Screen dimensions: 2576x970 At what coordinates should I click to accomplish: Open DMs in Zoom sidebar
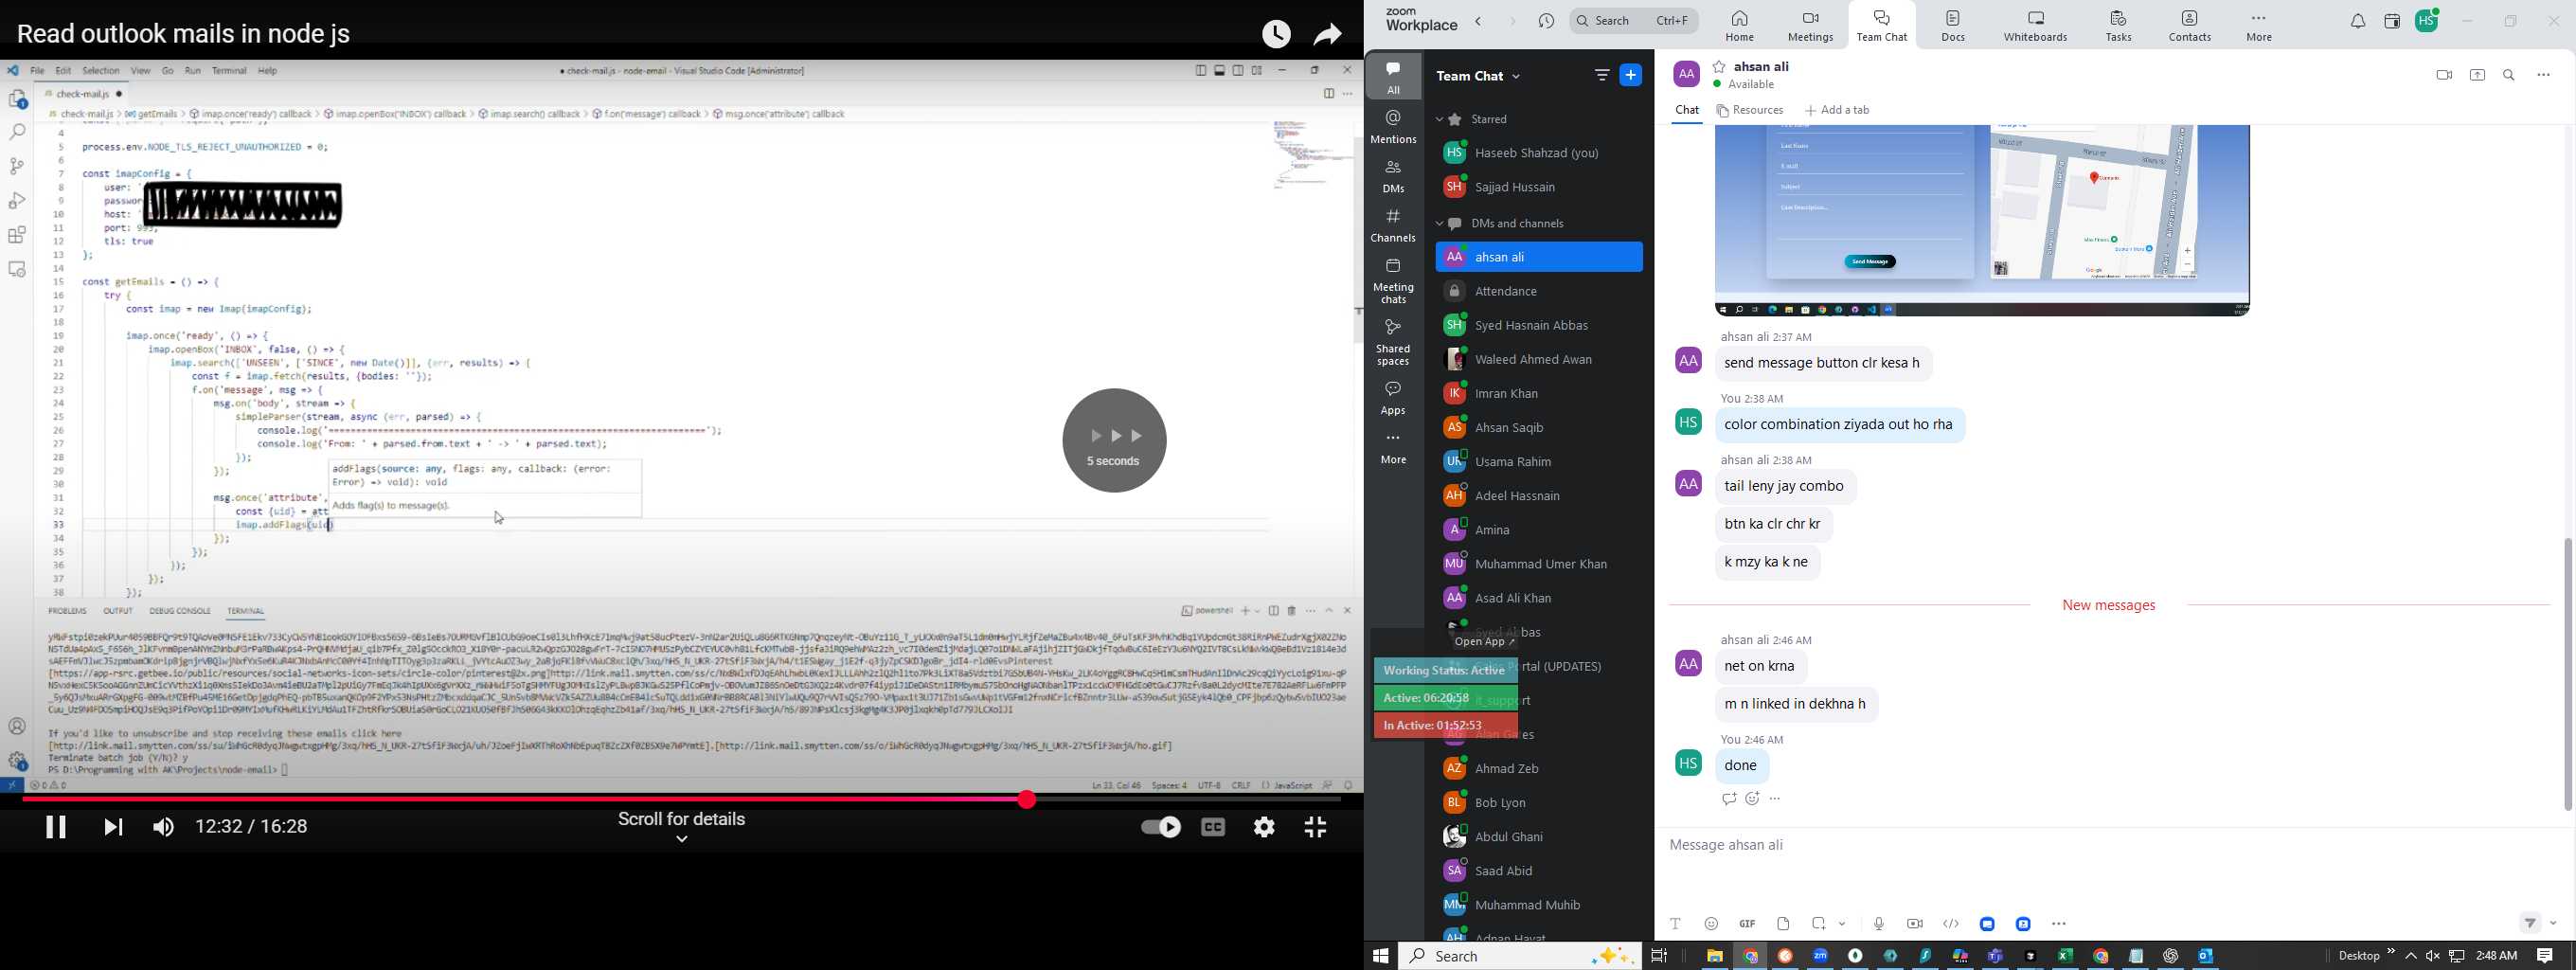[x=1393, y=176]
